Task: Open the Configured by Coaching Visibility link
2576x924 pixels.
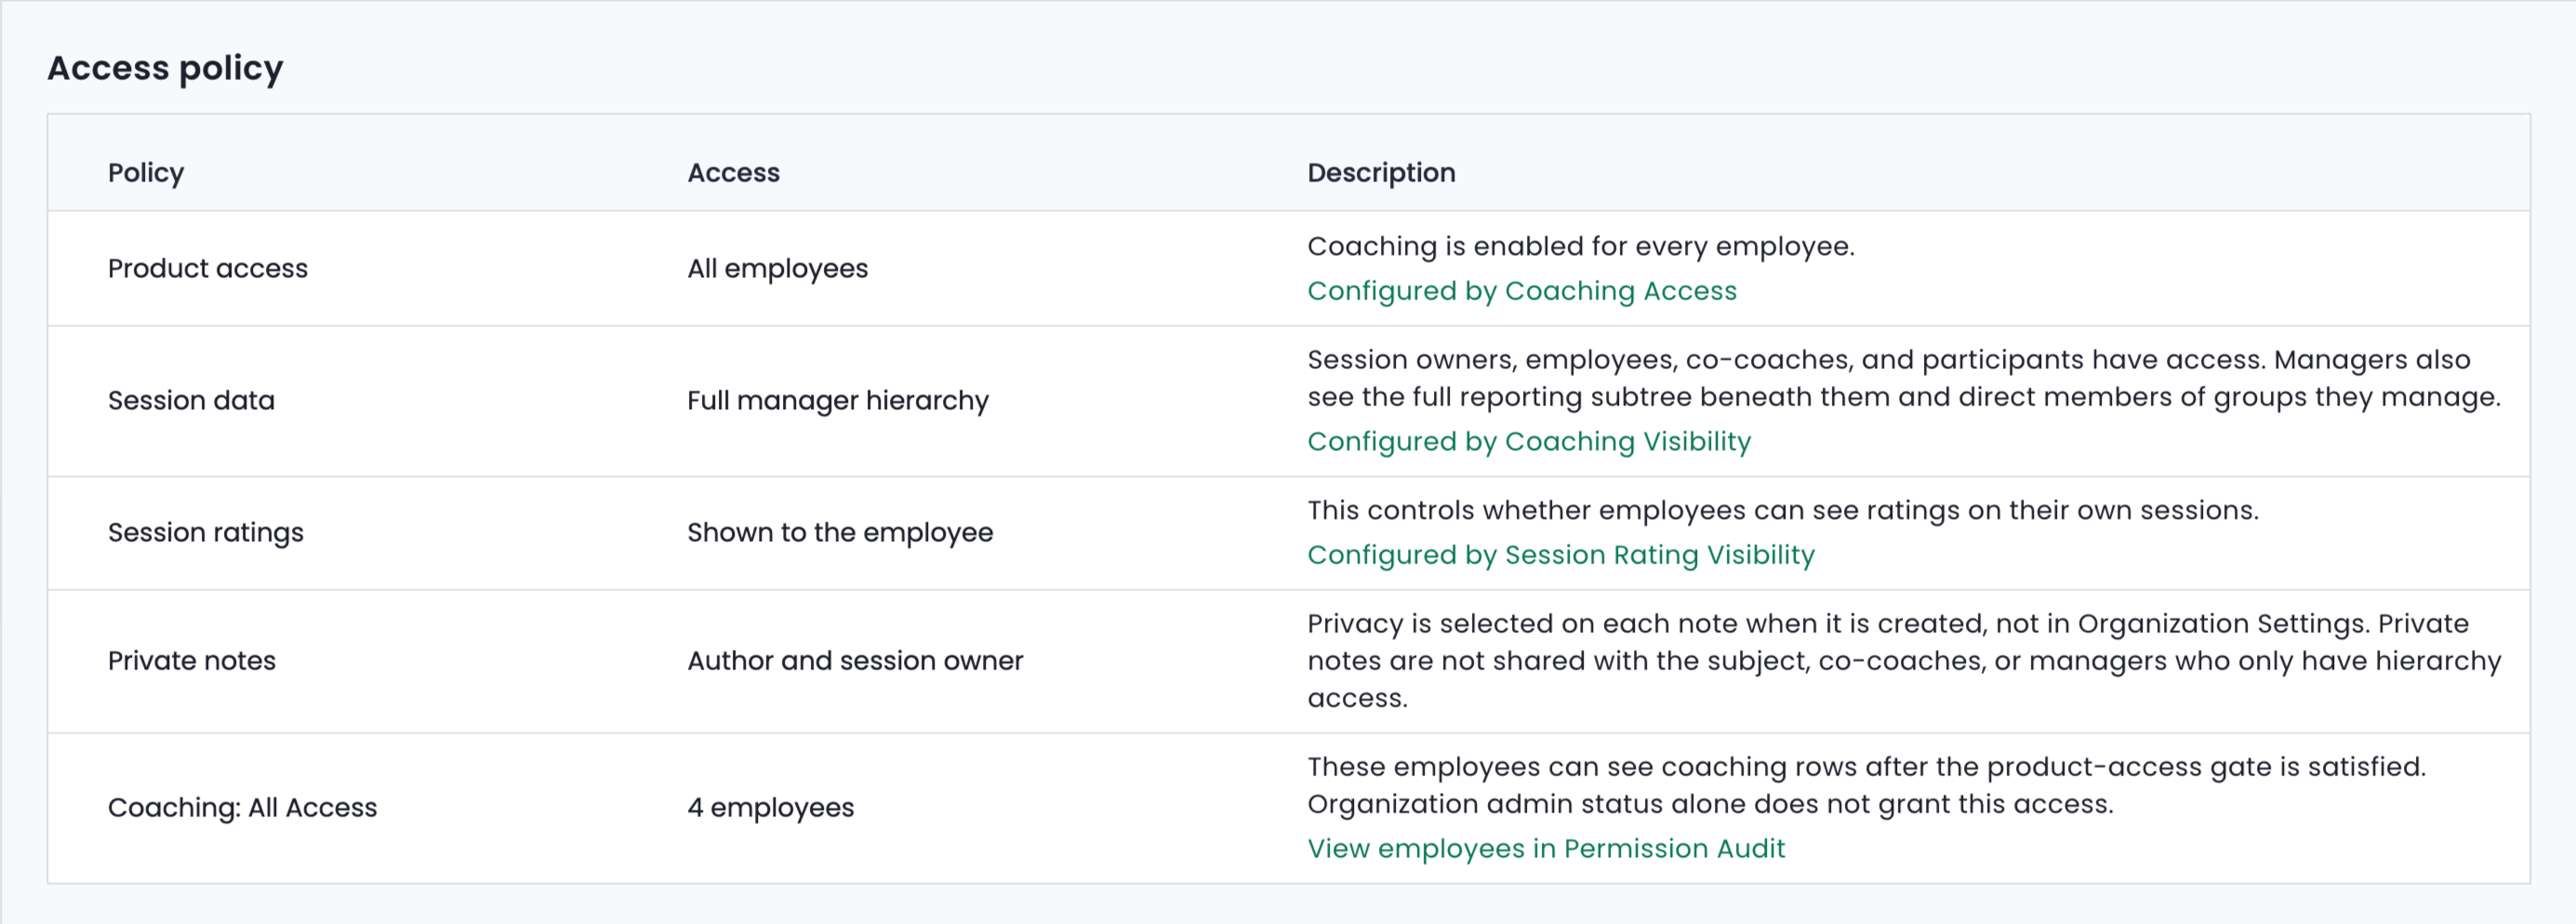Action: click(x=1529, y=442)
